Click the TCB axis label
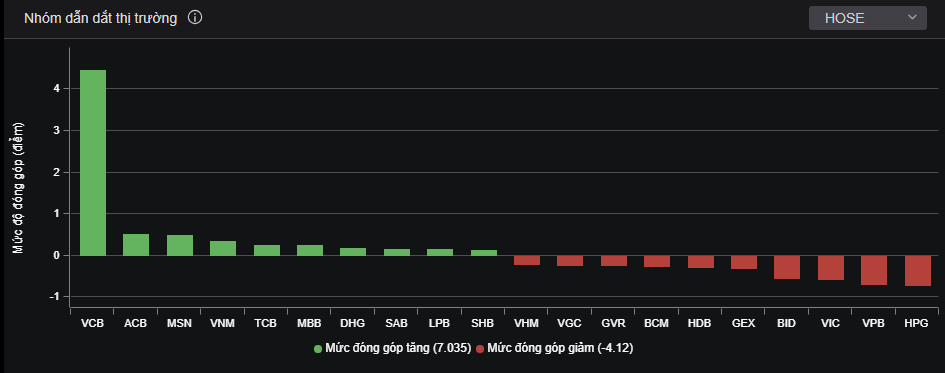 (x=266, y=324)
